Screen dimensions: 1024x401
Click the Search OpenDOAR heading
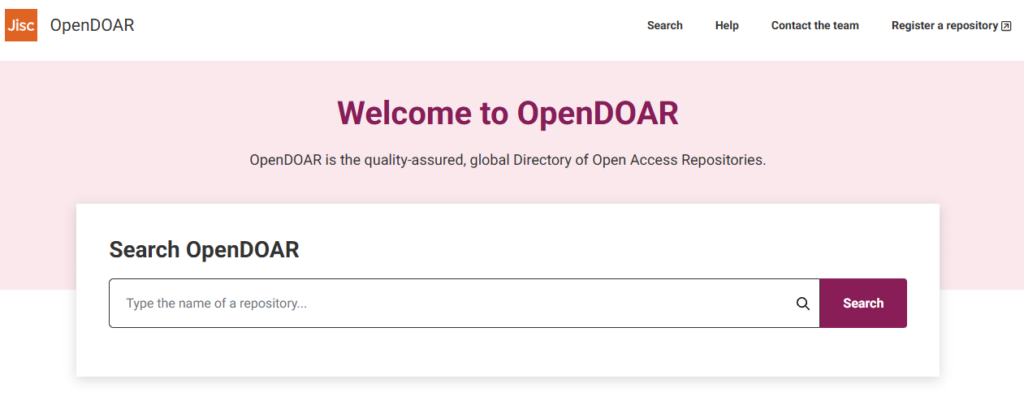204,249
